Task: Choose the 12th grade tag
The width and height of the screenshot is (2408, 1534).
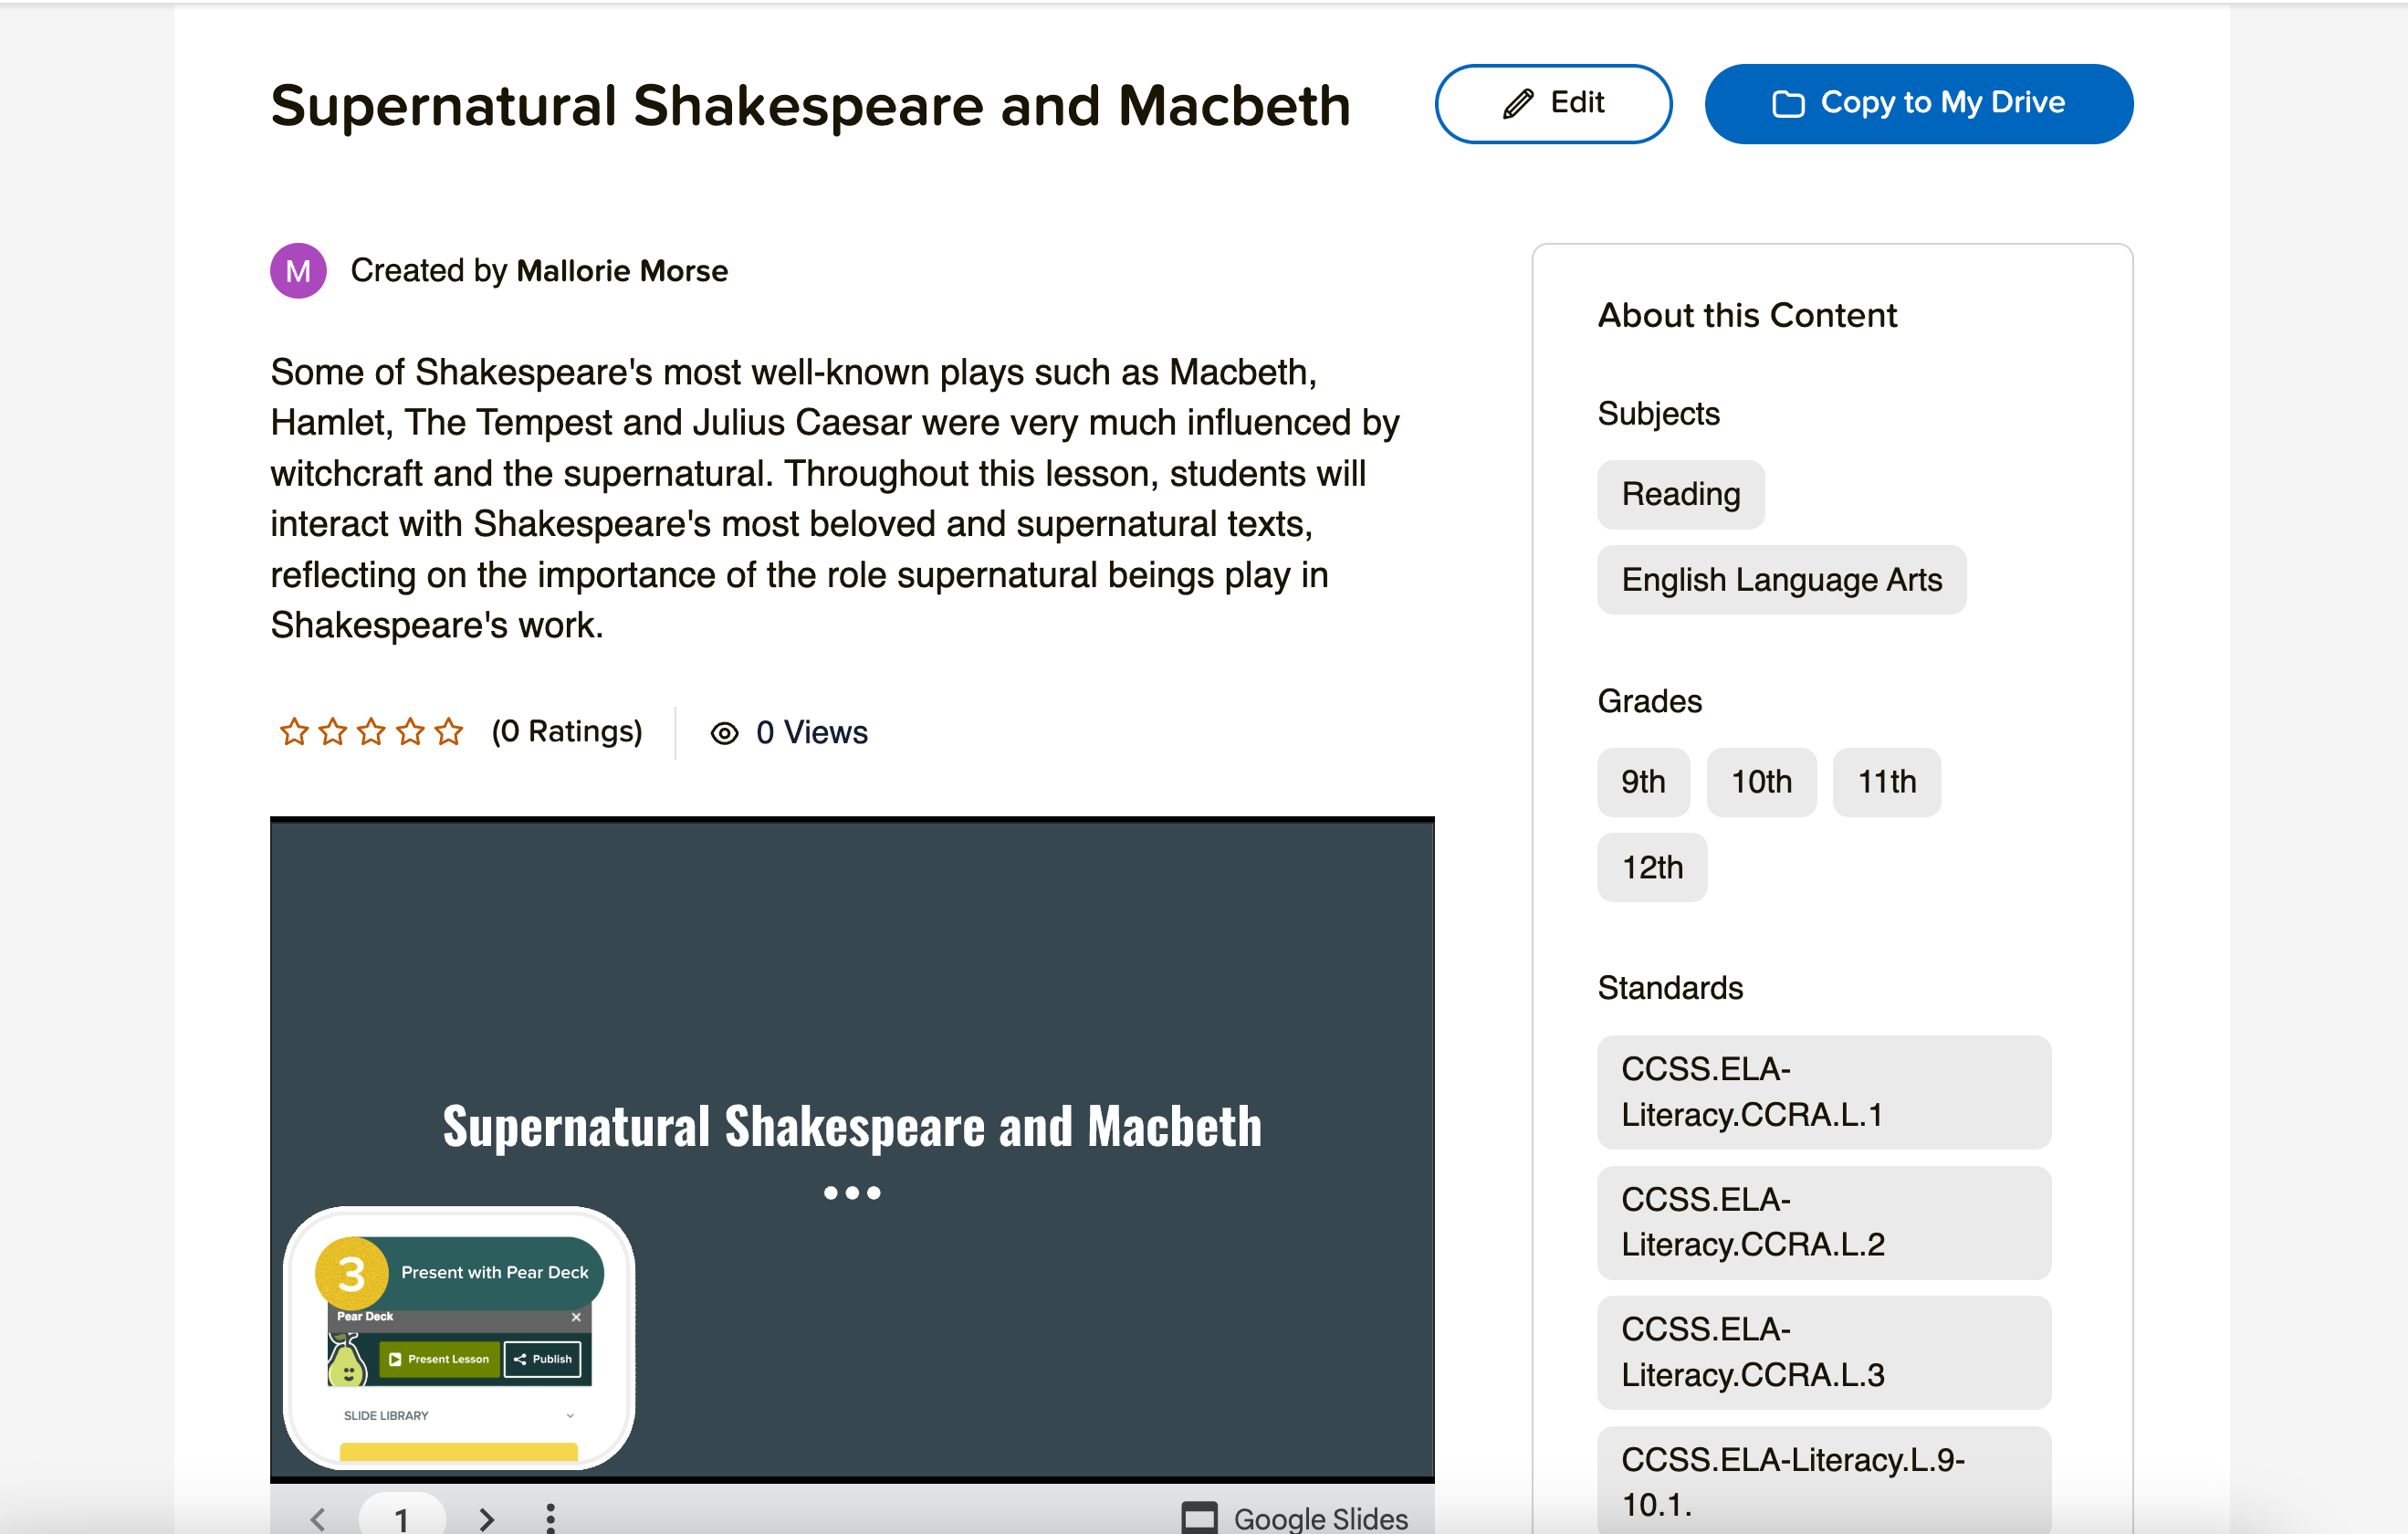Action: click(1652, 867)
